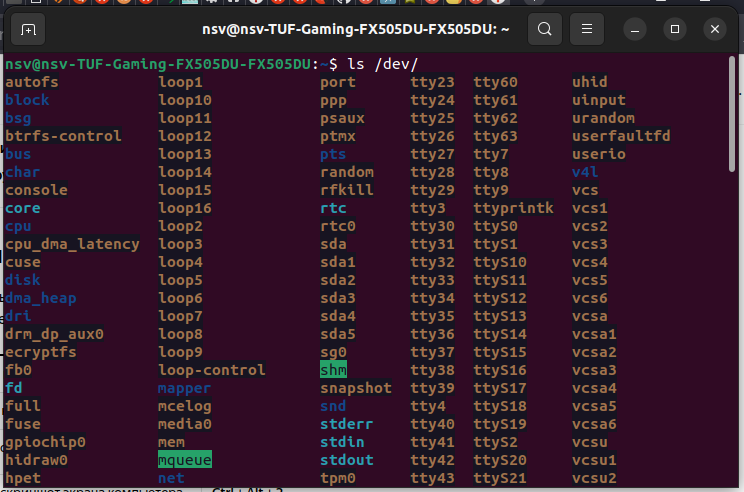Click the 'v4l' directory entry
Screen dimensions: 744x492
pos(585,172)
